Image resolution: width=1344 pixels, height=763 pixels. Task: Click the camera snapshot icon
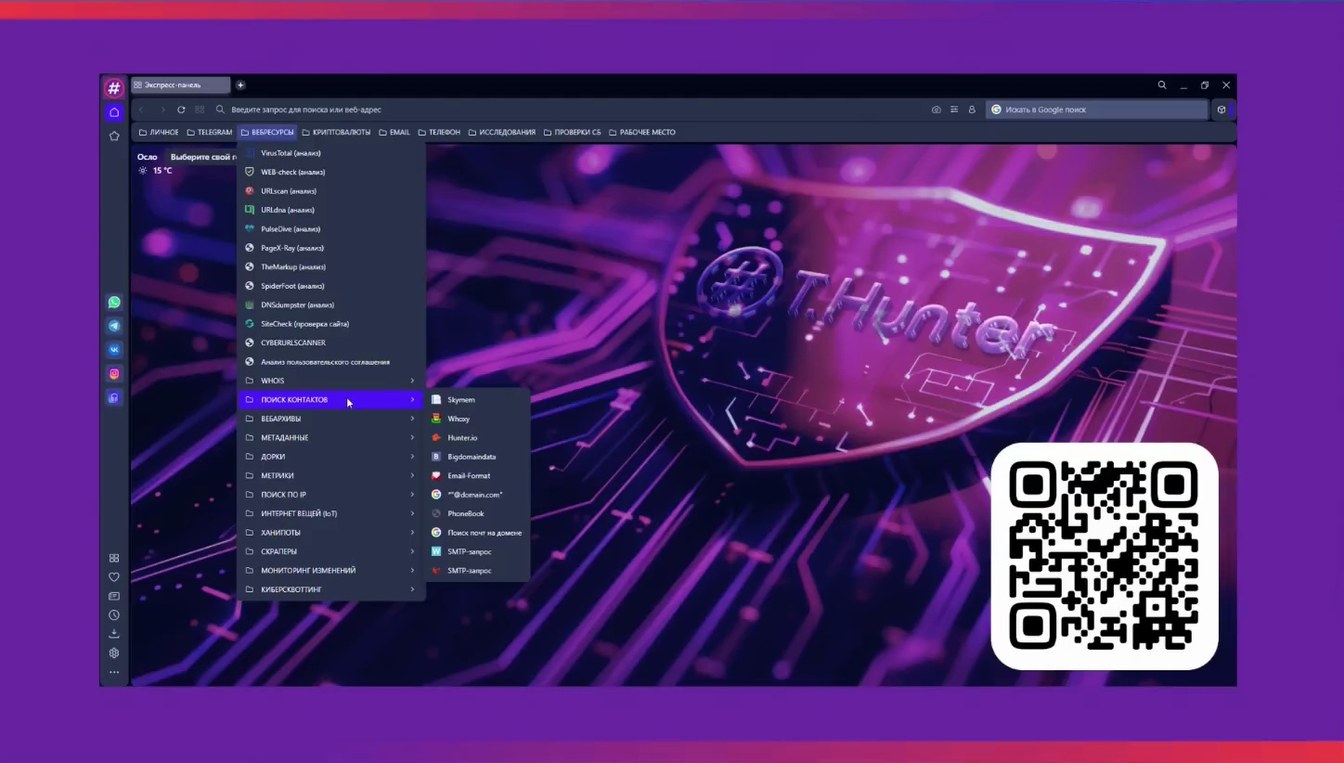(936, 110)
